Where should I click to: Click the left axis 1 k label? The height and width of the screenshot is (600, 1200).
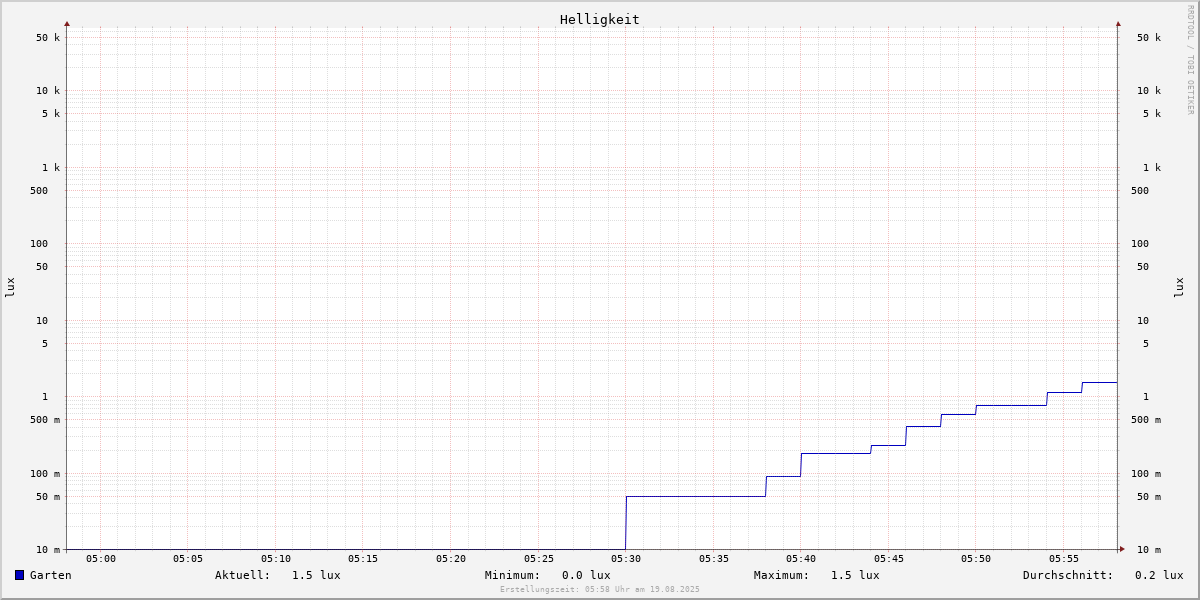pyautogui.click(x=51, y=168)
